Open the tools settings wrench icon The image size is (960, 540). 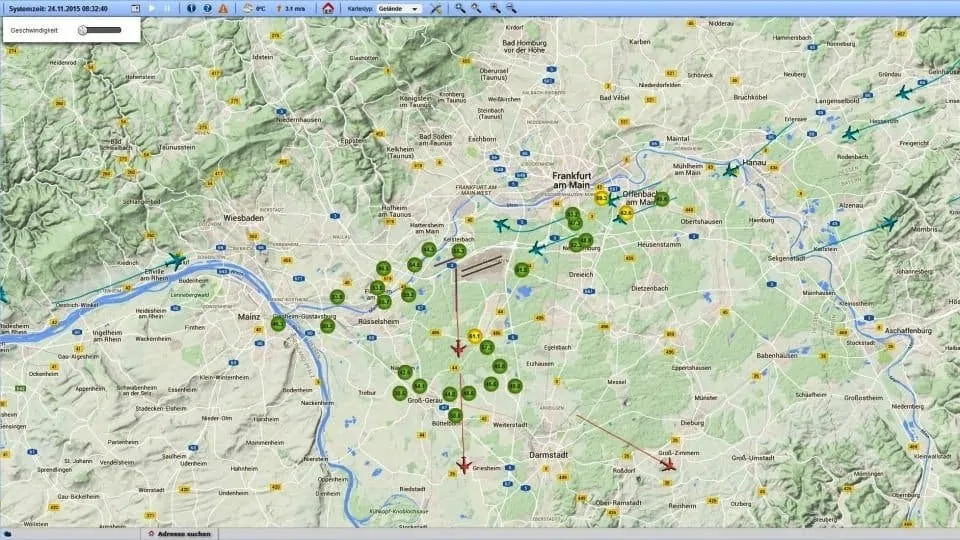[435, 9]
